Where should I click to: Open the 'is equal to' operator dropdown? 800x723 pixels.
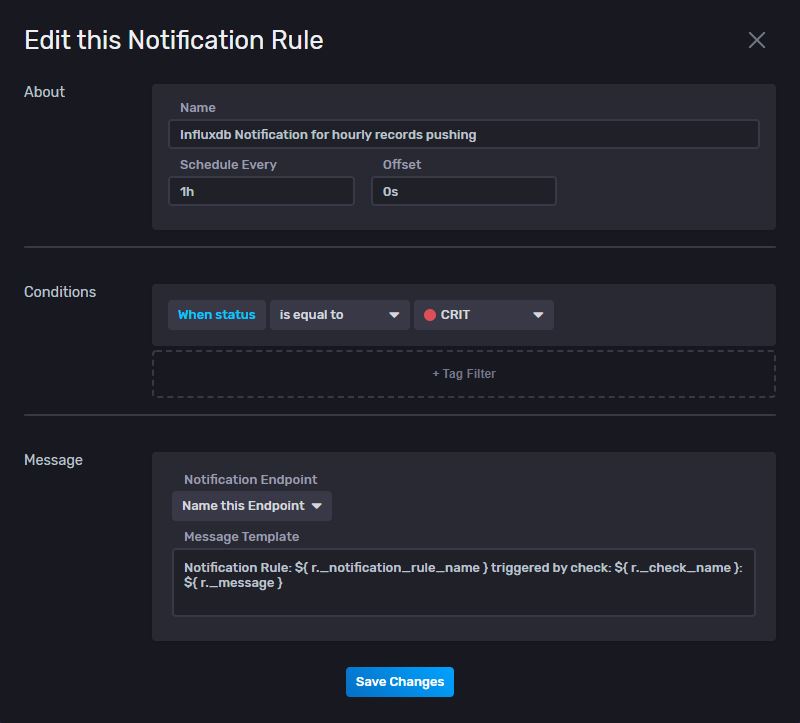pyautogui.click(x=340, y=315)
